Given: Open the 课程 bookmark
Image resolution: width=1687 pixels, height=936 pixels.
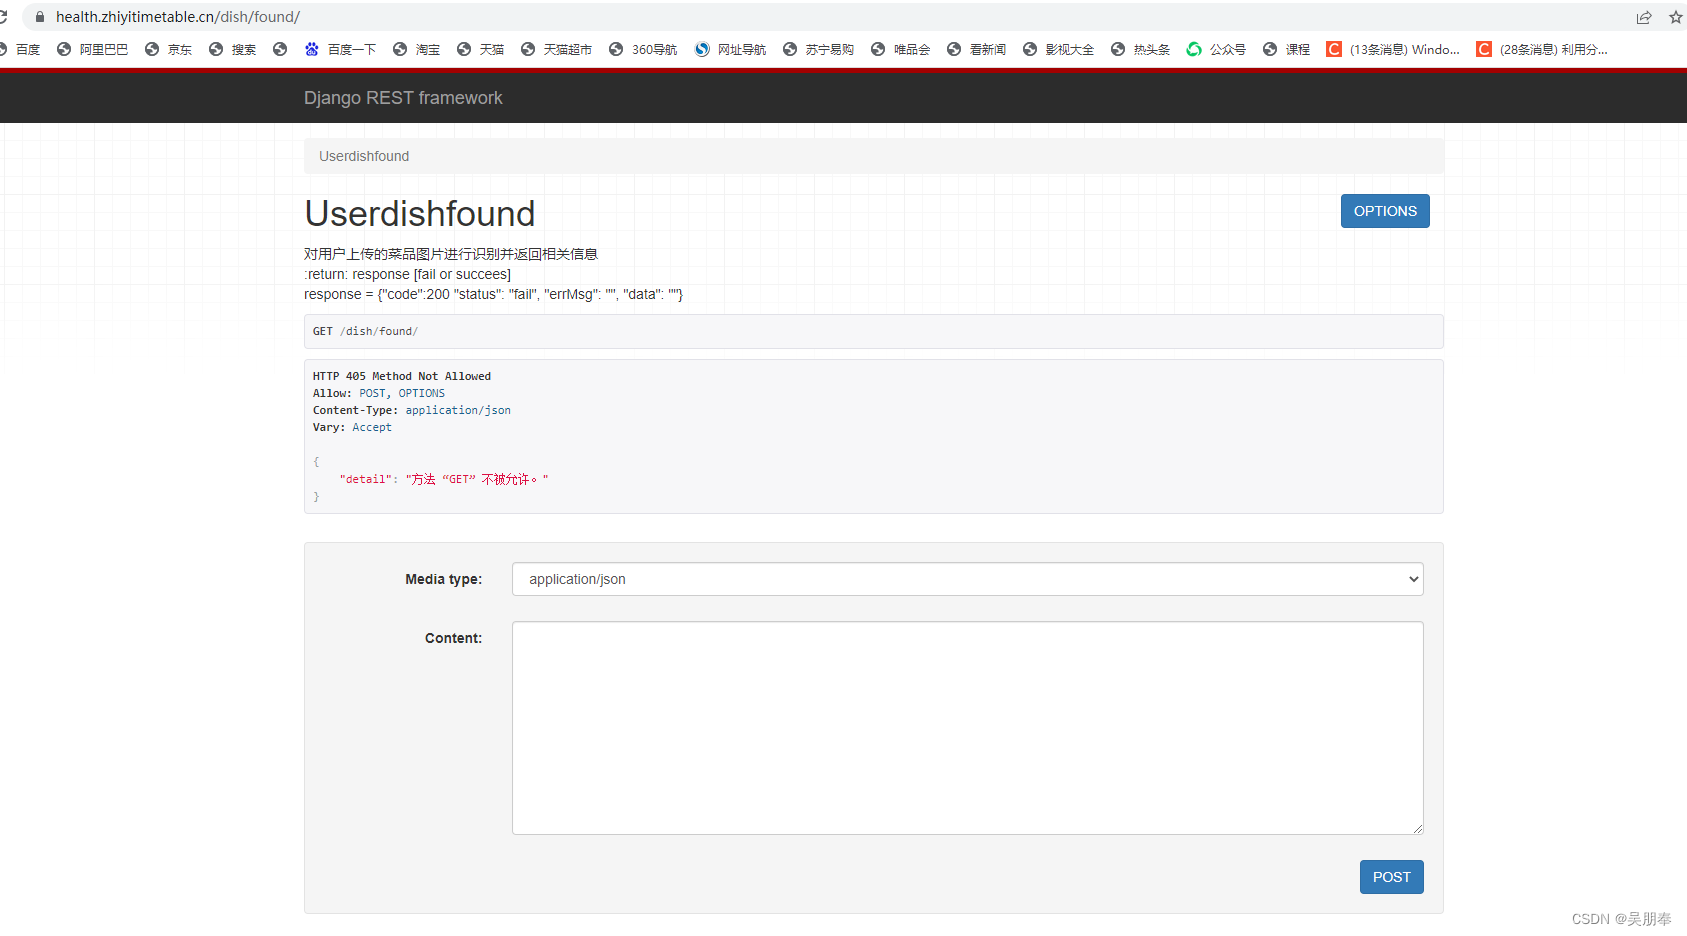Looking at the screenshot, I should [1286, 49].
